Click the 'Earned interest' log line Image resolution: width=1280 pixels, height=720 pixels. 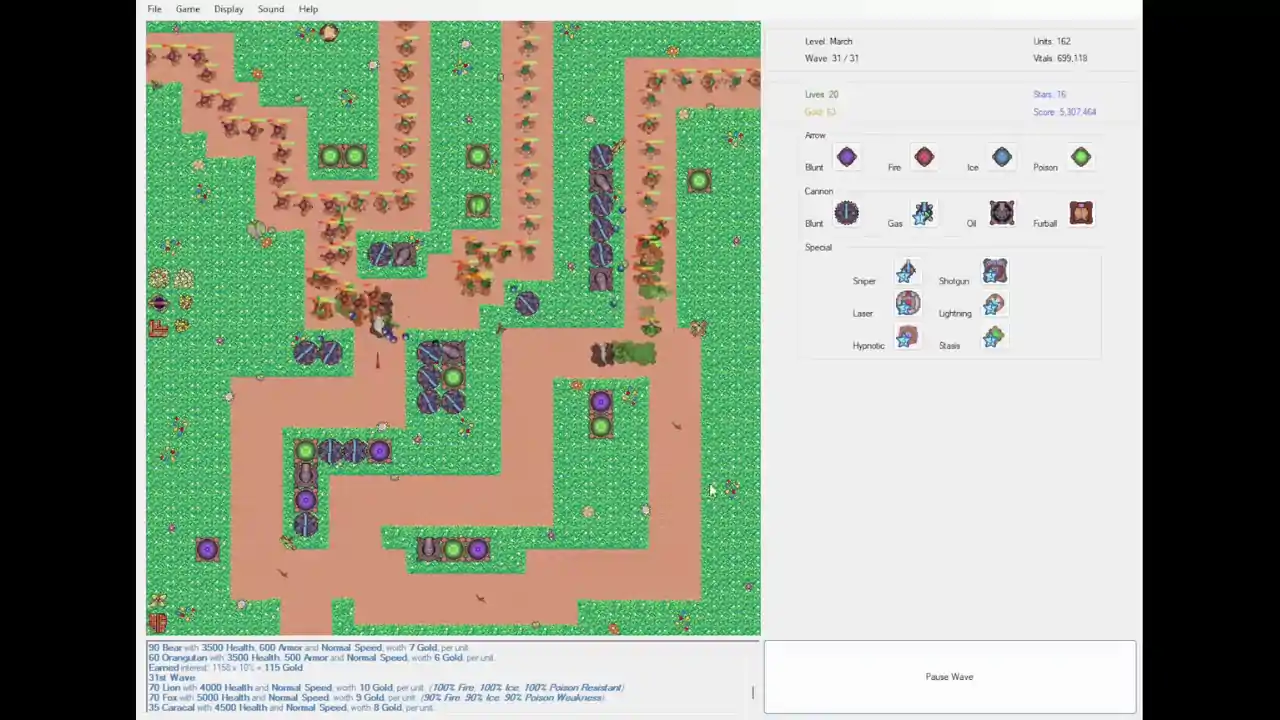pos(225,668)
